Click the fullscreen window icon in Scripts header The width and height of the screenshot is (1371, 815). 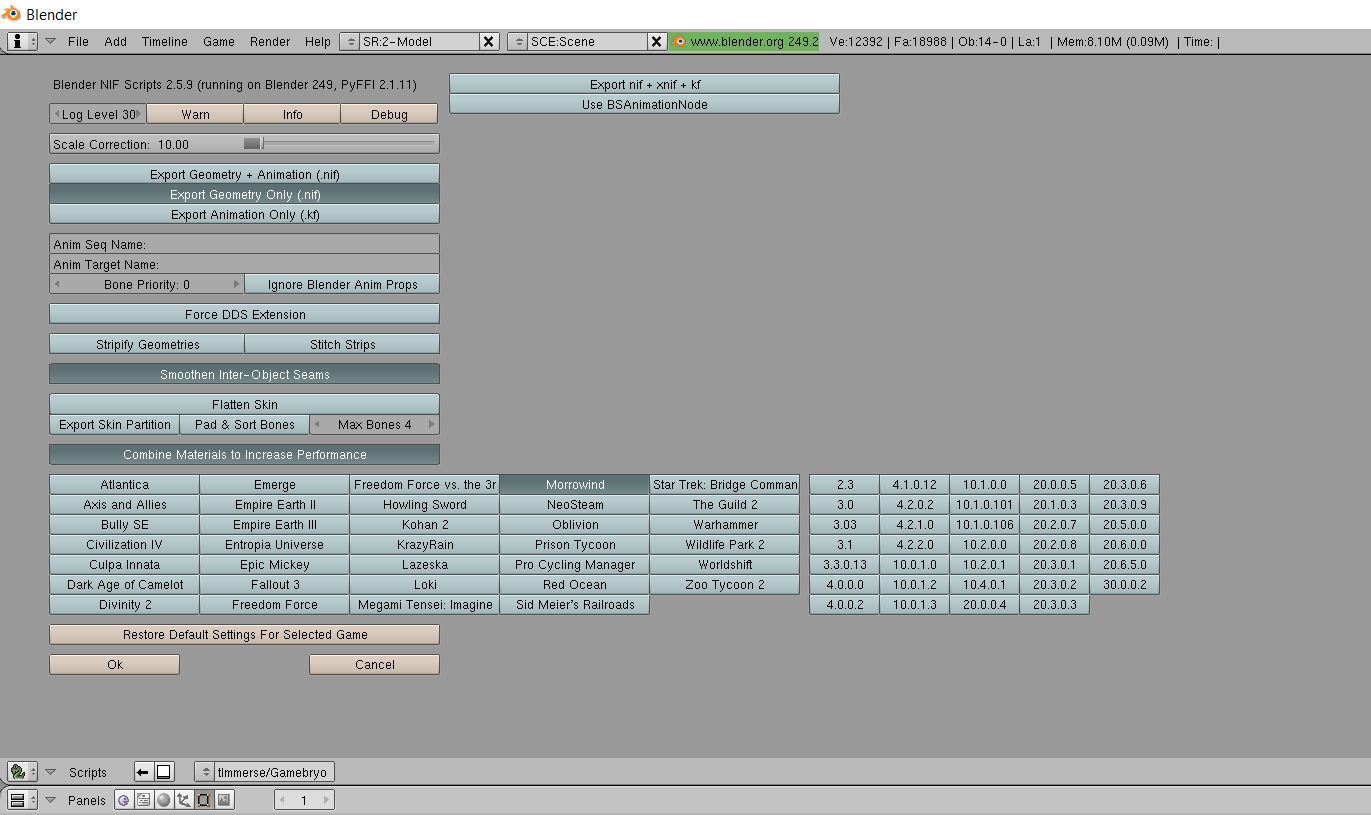[164, 772]
